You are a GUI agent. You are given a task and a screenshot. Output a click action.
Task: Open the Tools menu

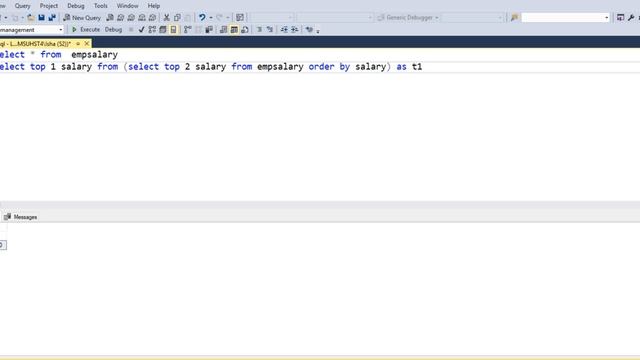click(x=100, y=6)
